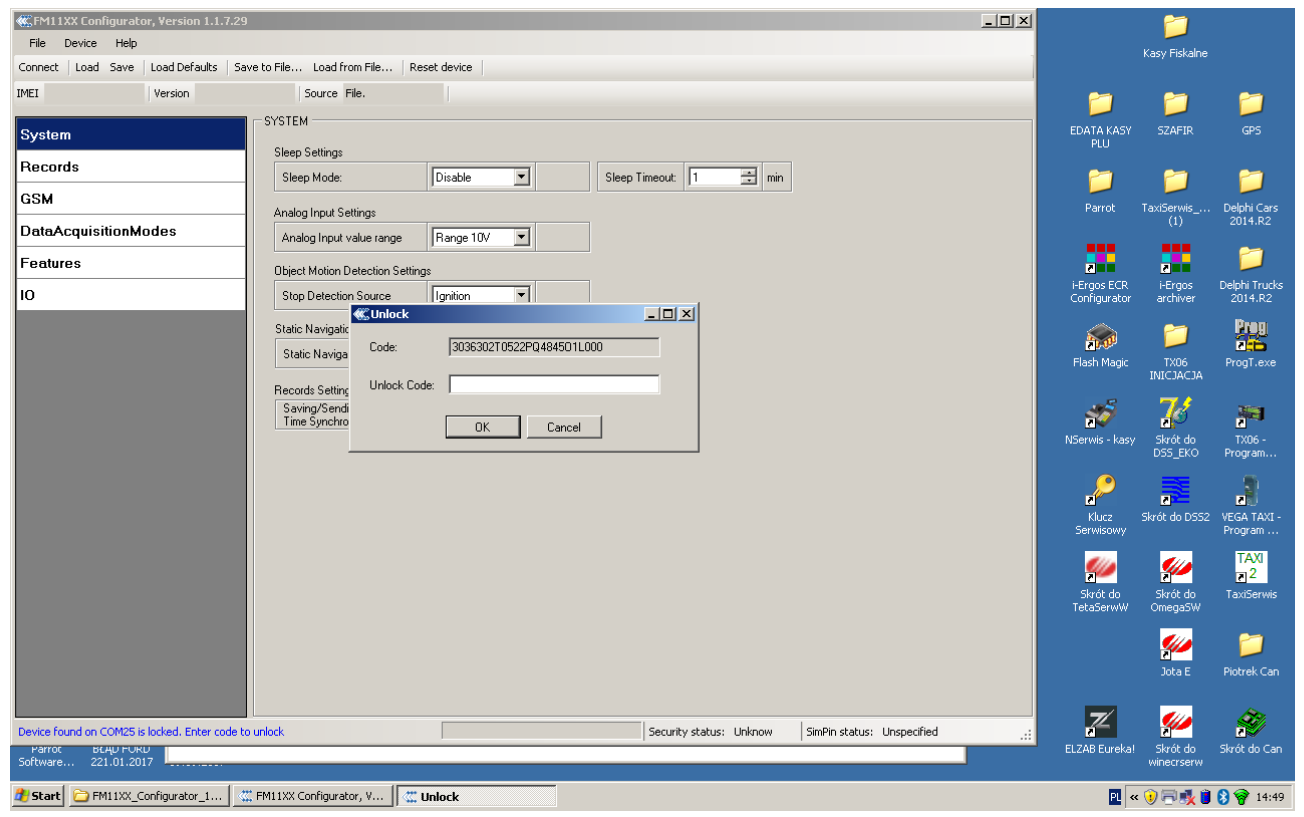
Task: Click the Windows Start button
Action: tap(38, 796)
